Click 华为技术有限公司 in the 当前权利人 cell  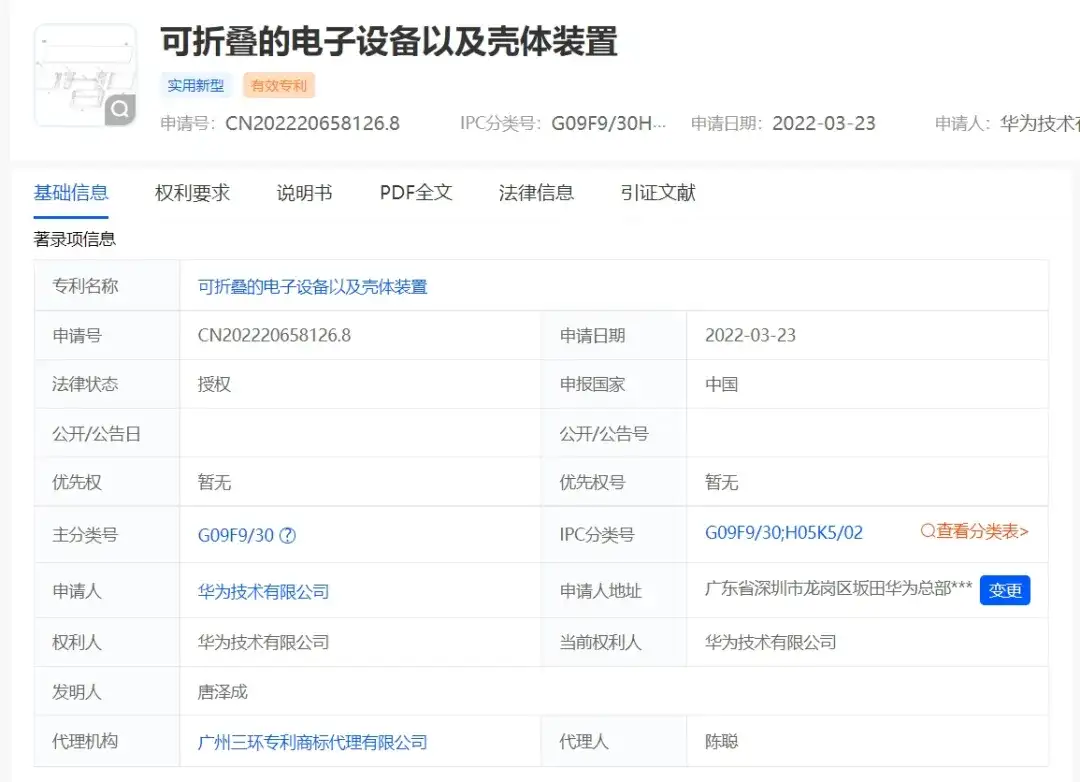[x=771, y=642]
